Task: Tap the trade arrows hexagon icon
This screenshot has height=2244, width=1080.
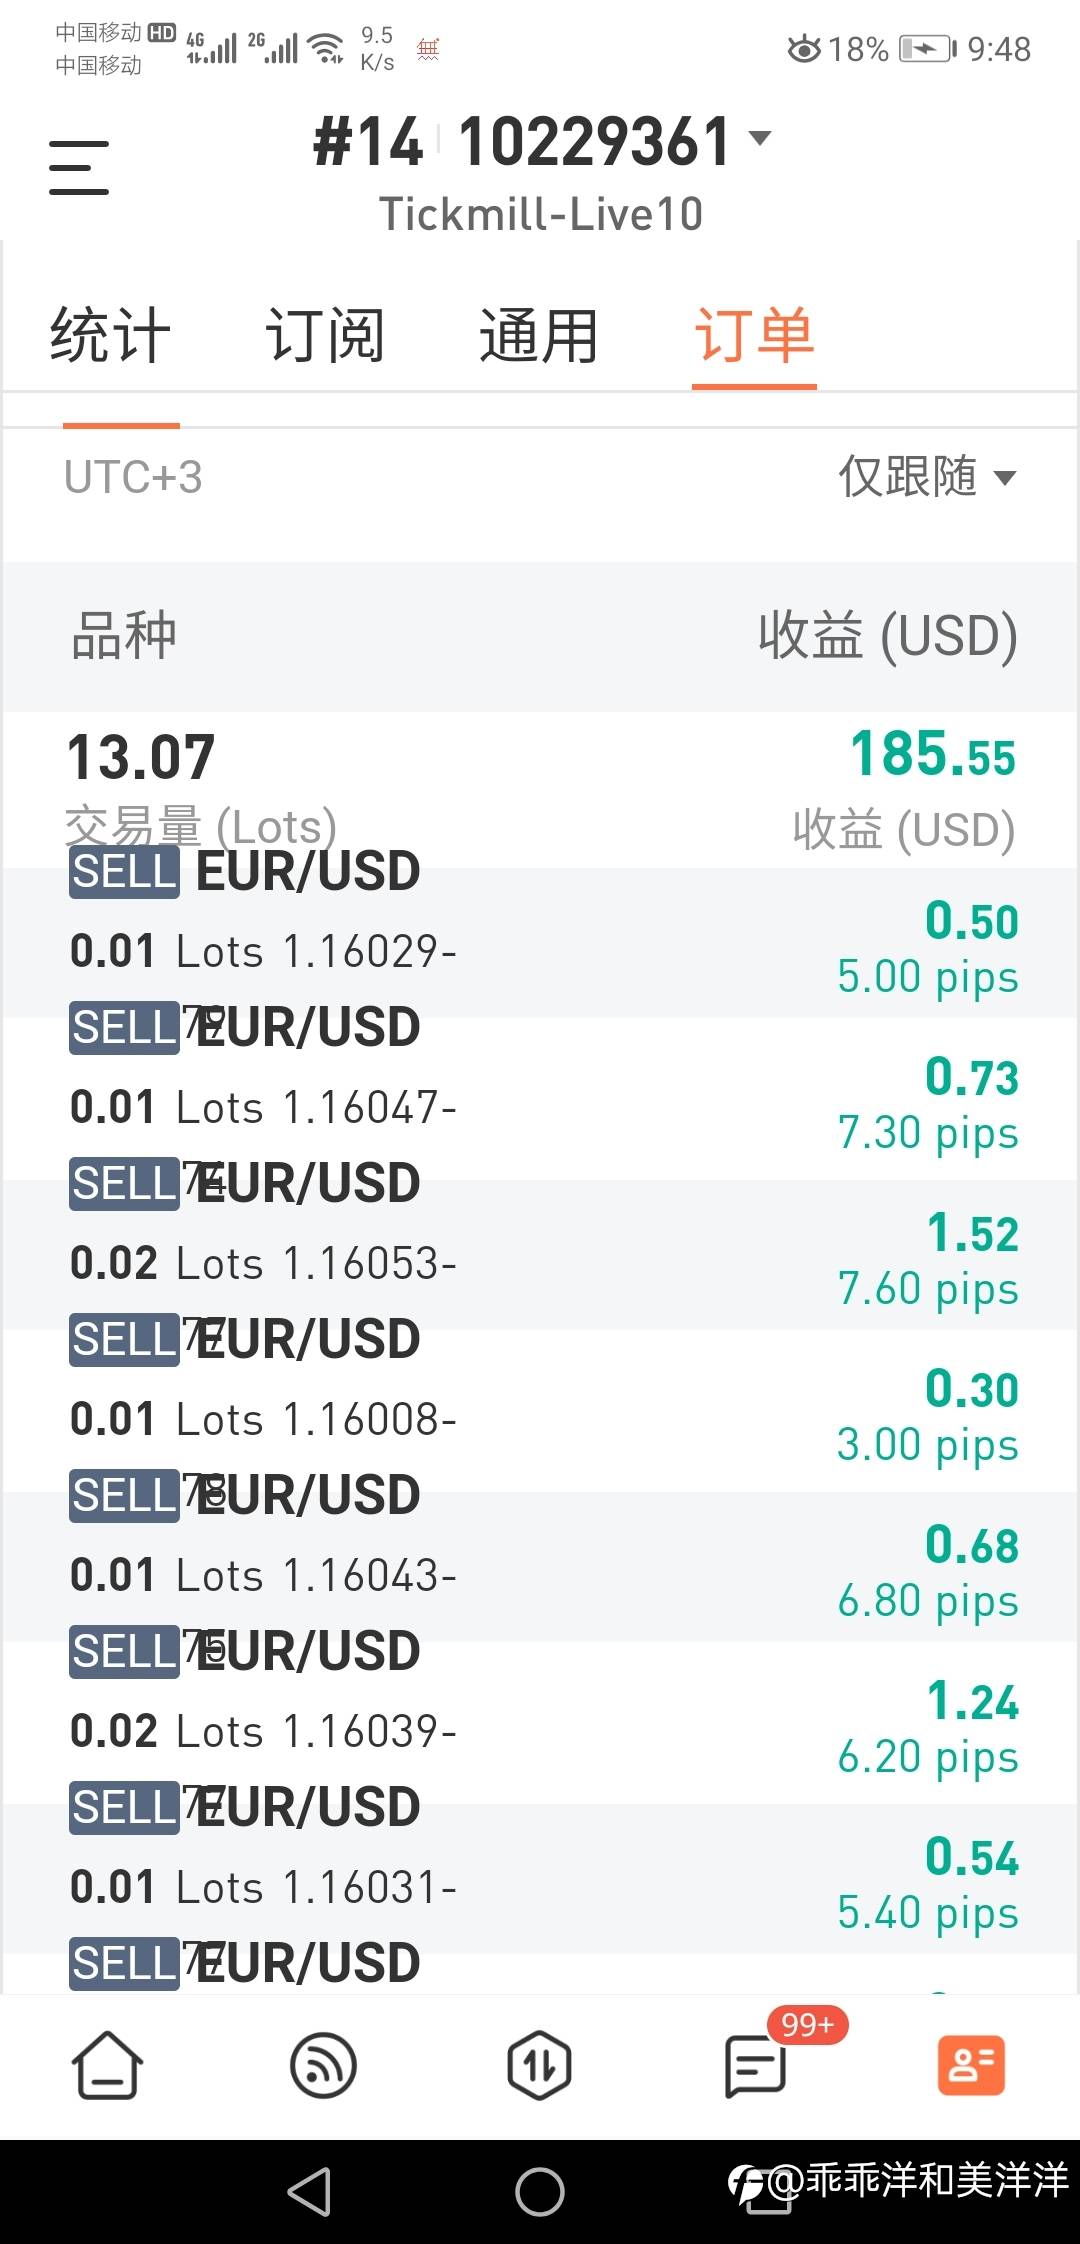Action: pos(539,2065)
